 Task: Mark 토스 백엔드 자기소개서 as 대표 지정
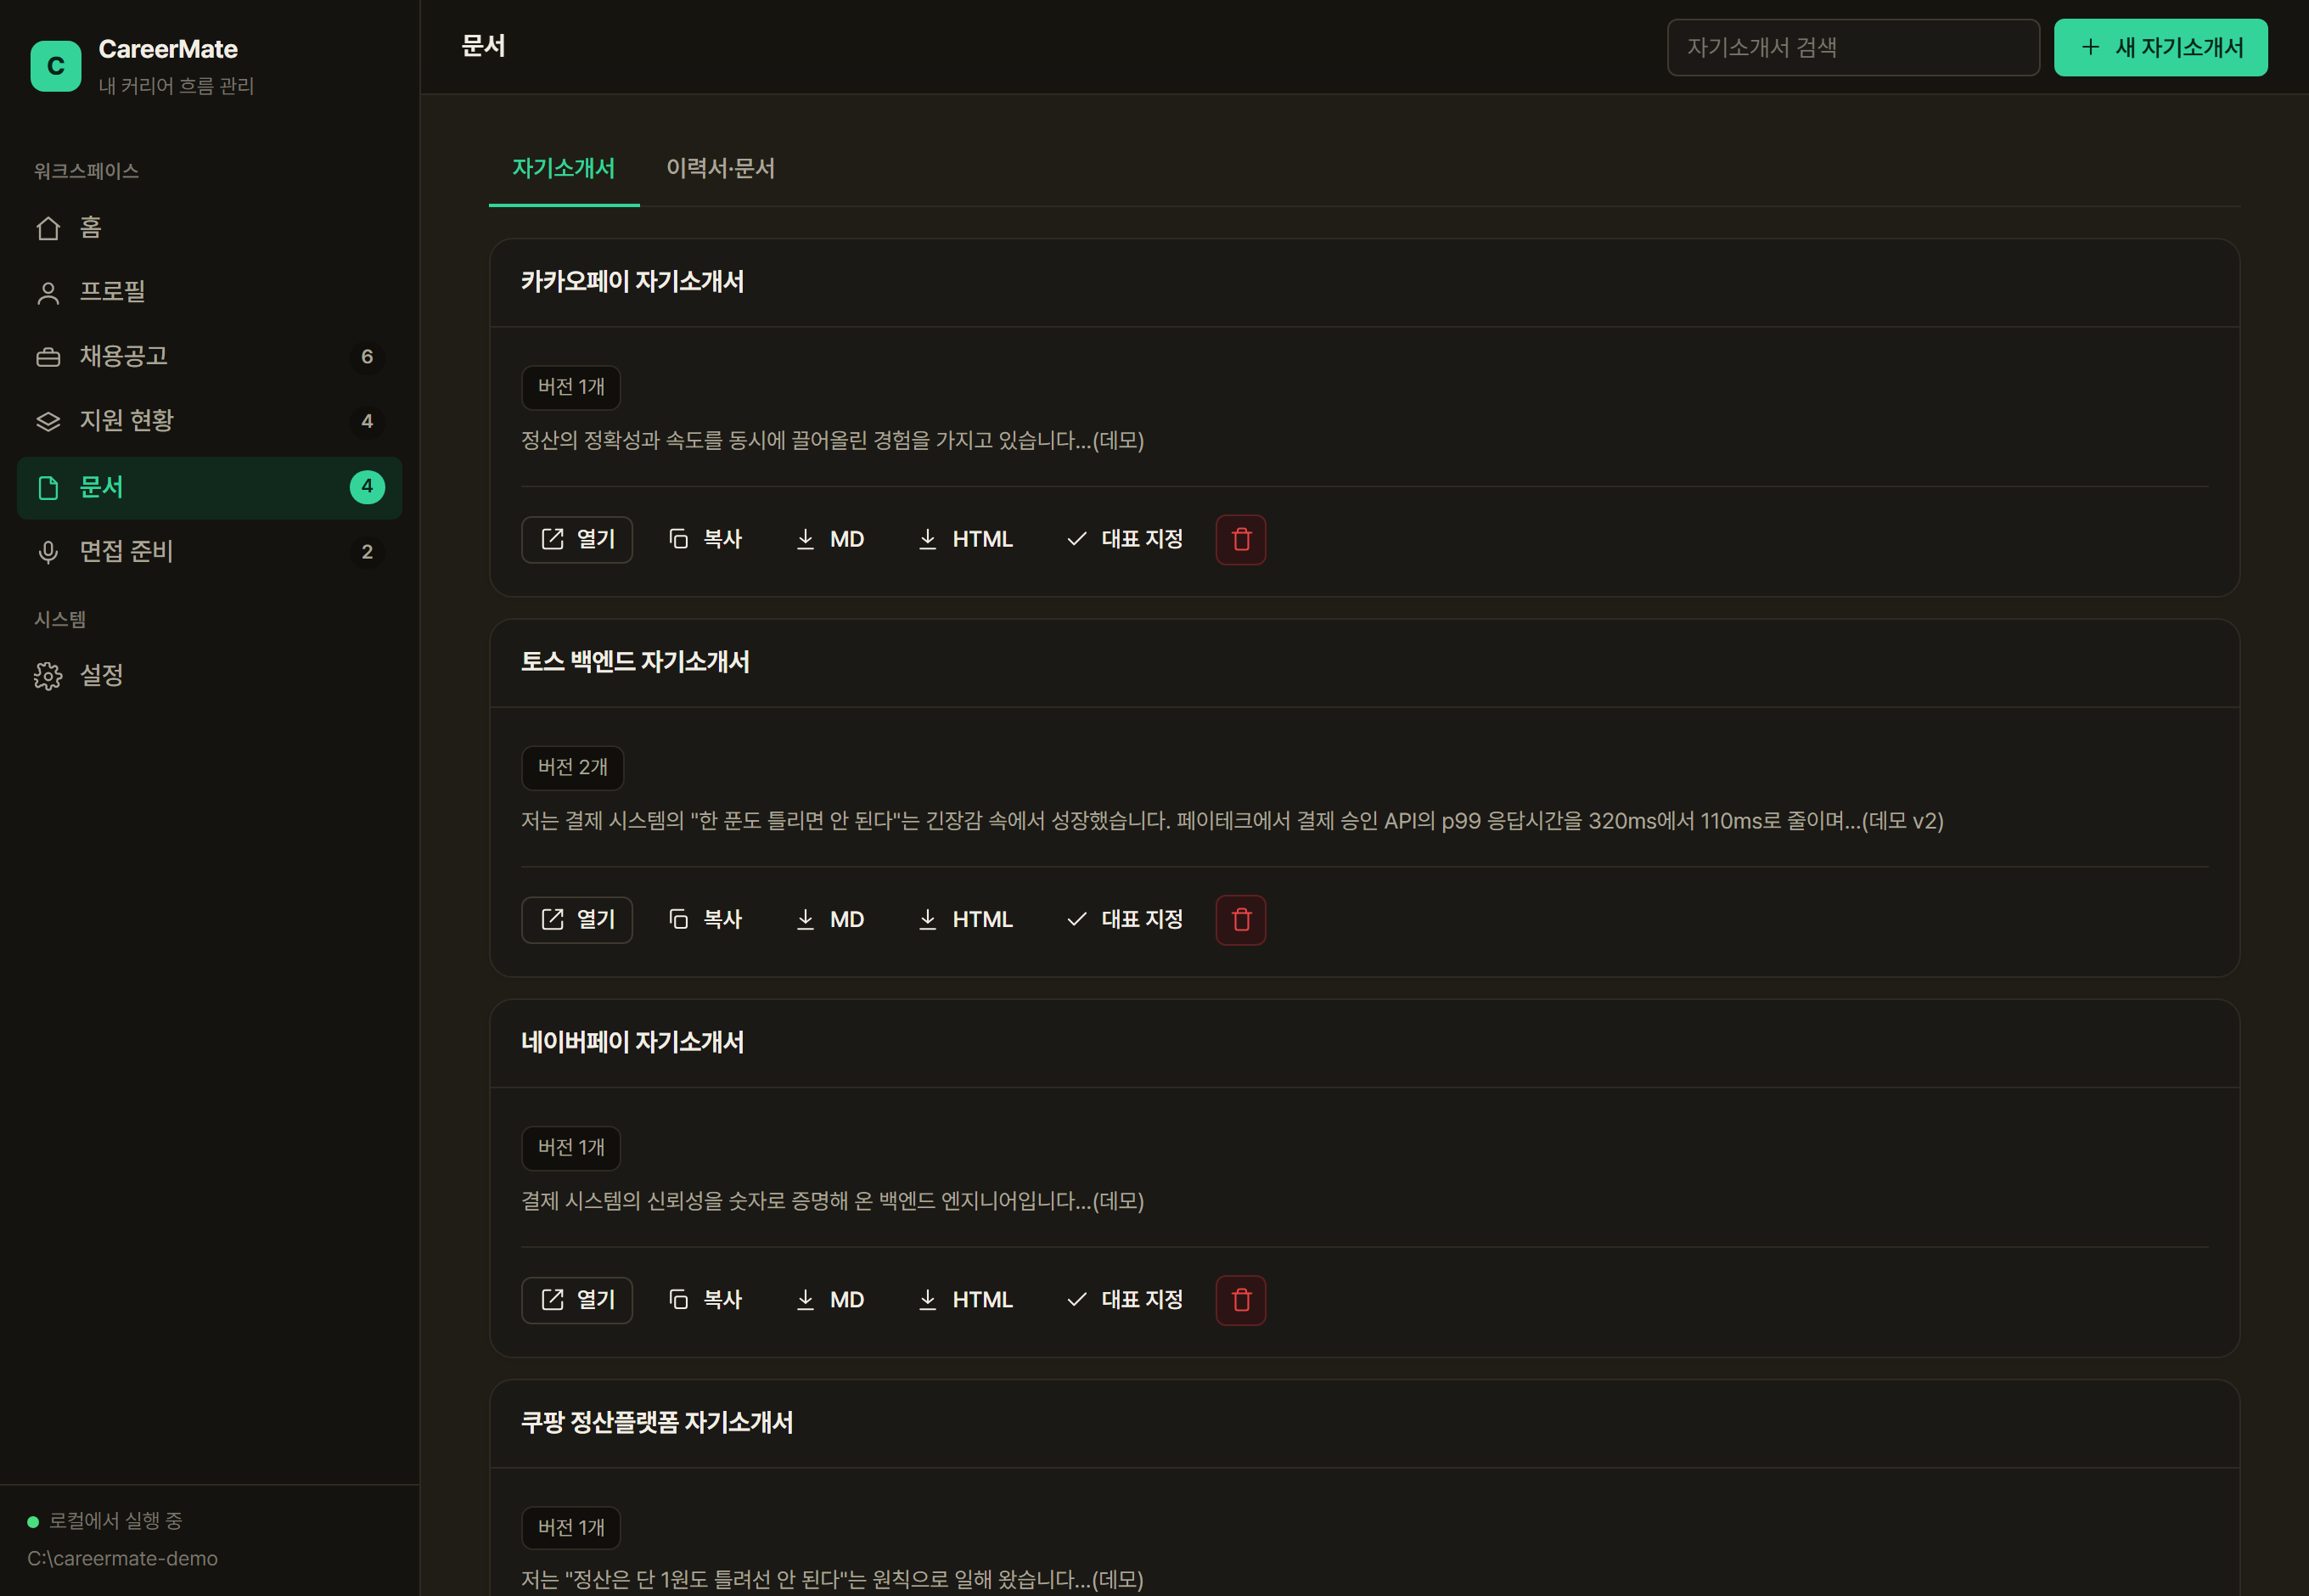(x=1124, y=919)
